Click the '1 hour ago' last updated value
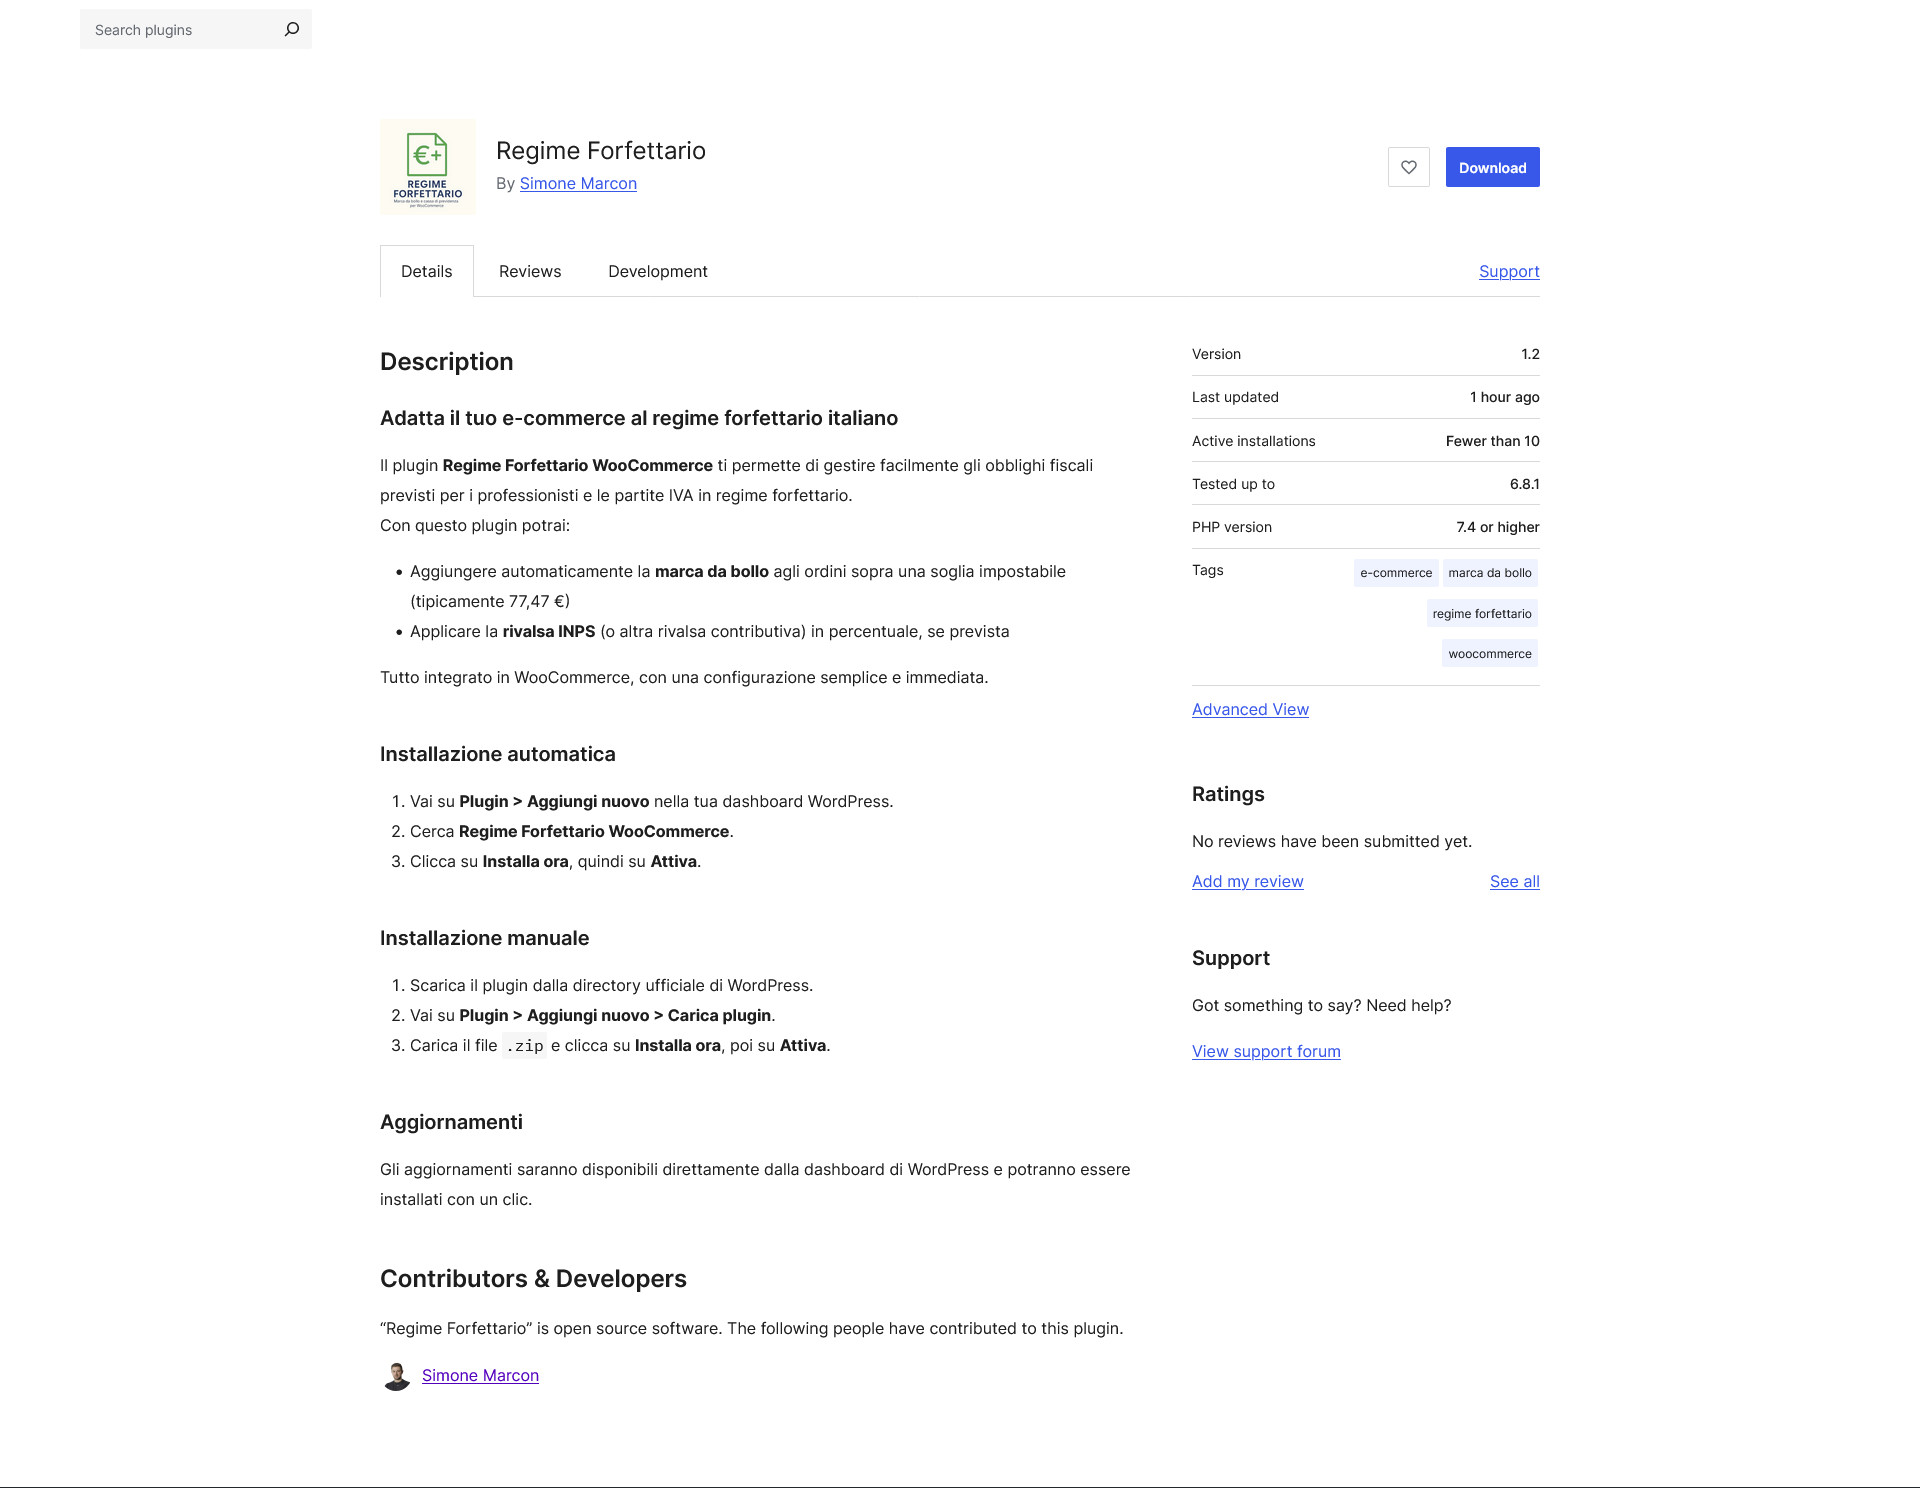The image size is (1920, 1488). 1504,397
